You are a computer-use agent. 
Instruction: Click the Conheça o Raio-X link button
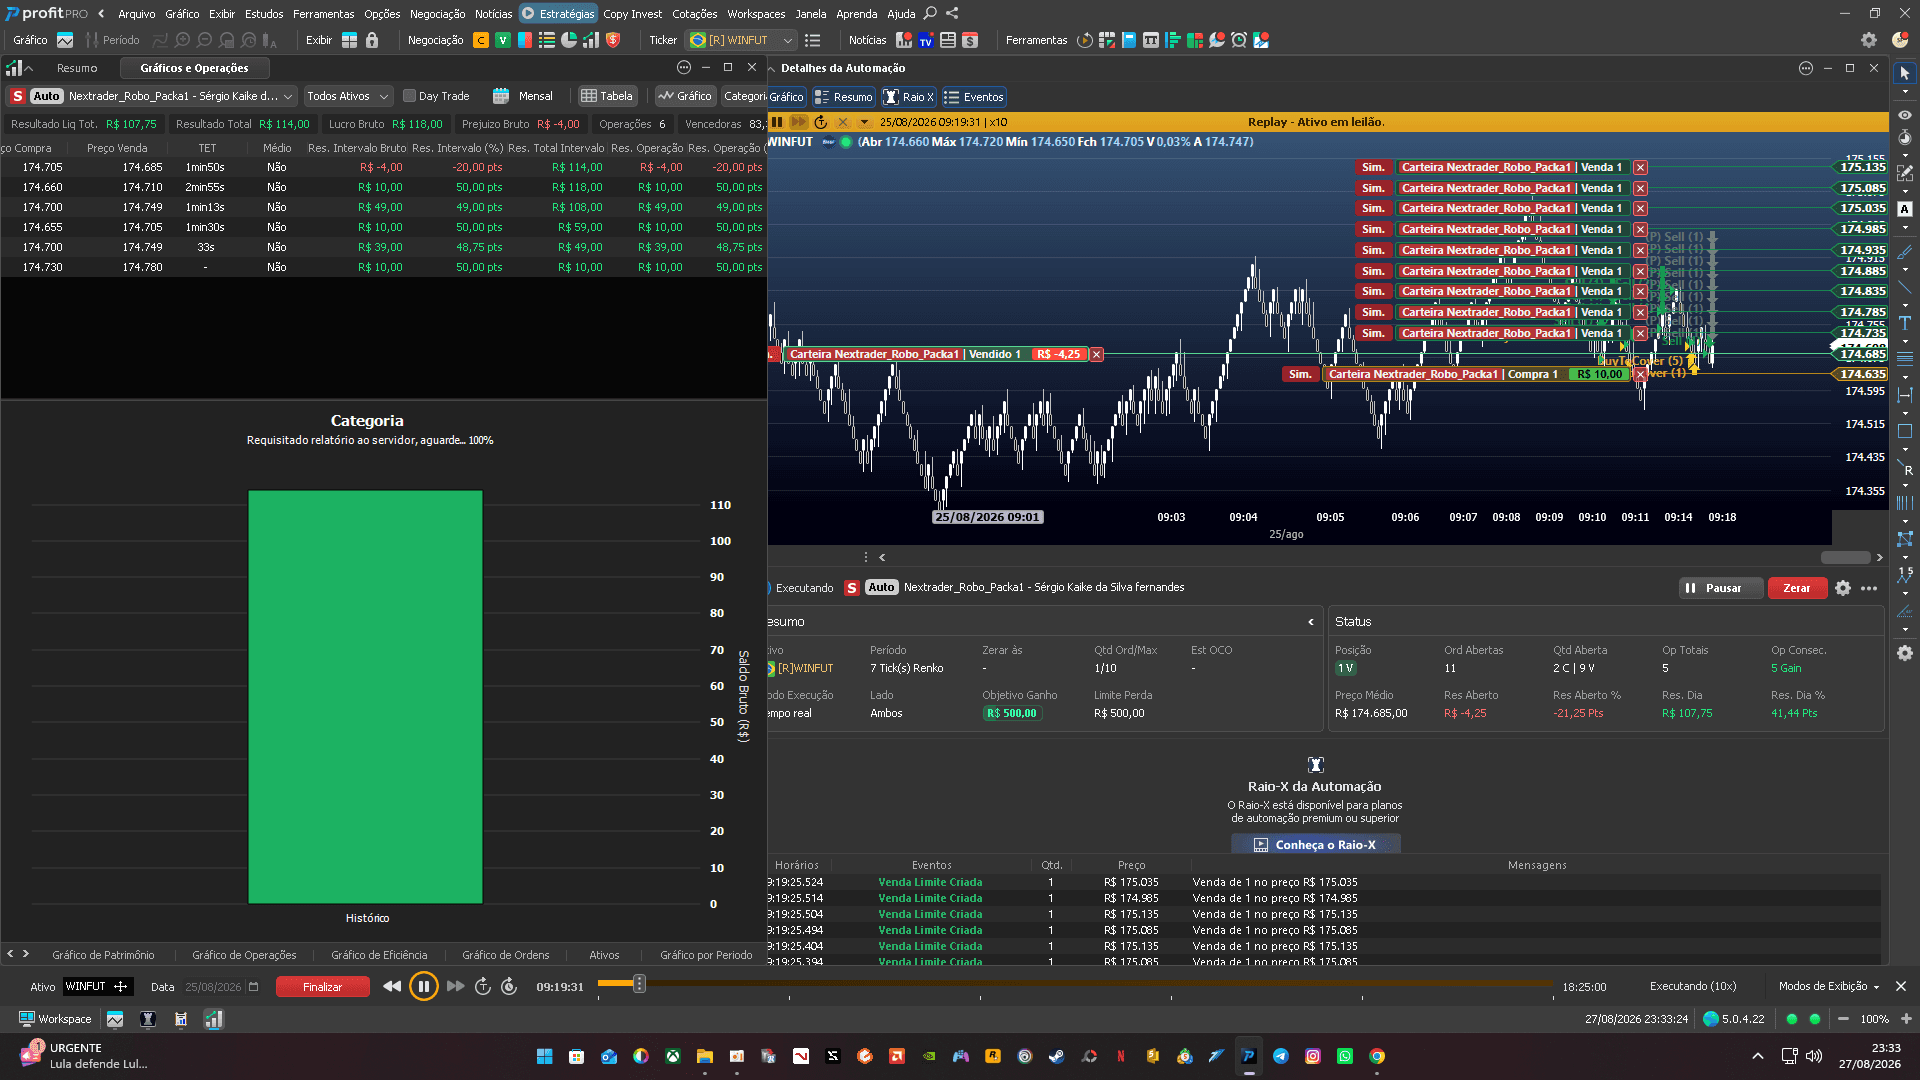[x=1315, y=845]
